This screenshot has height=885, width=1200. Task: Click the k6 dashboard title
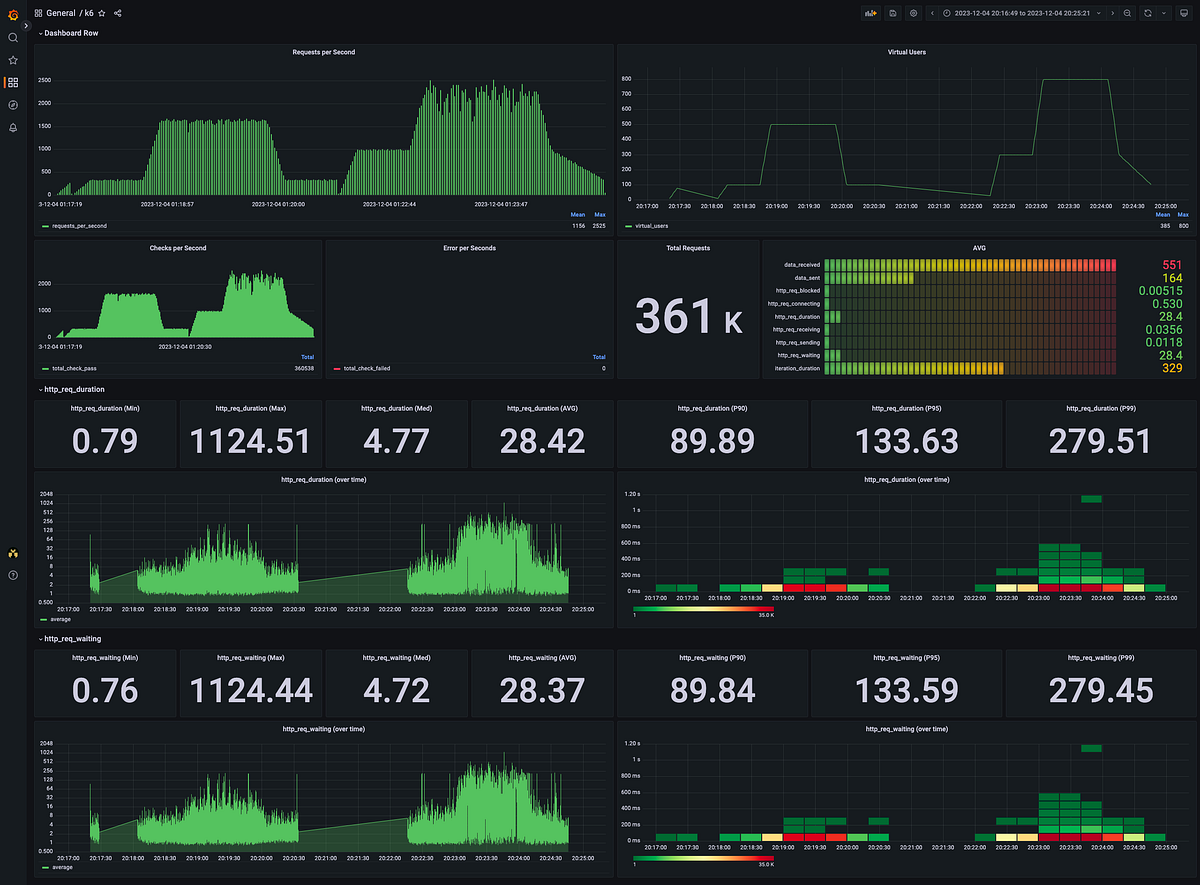tap(88, 13)
